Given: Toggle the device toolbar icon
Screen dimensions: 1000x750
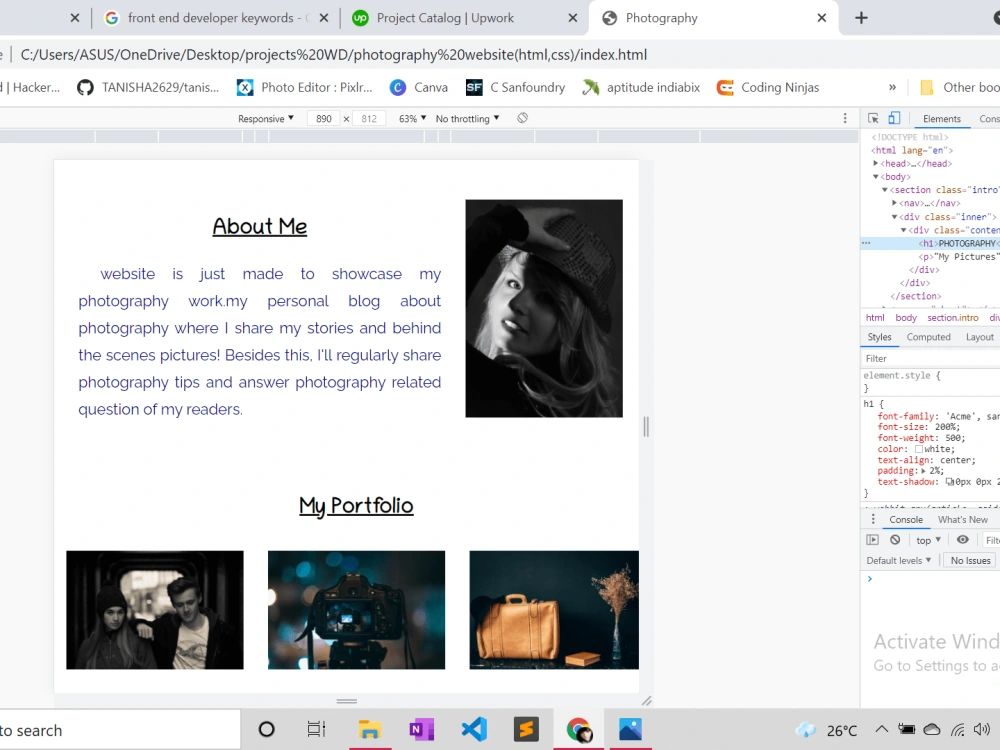Looking at the screenshot, I should click(x=894, y=119).
